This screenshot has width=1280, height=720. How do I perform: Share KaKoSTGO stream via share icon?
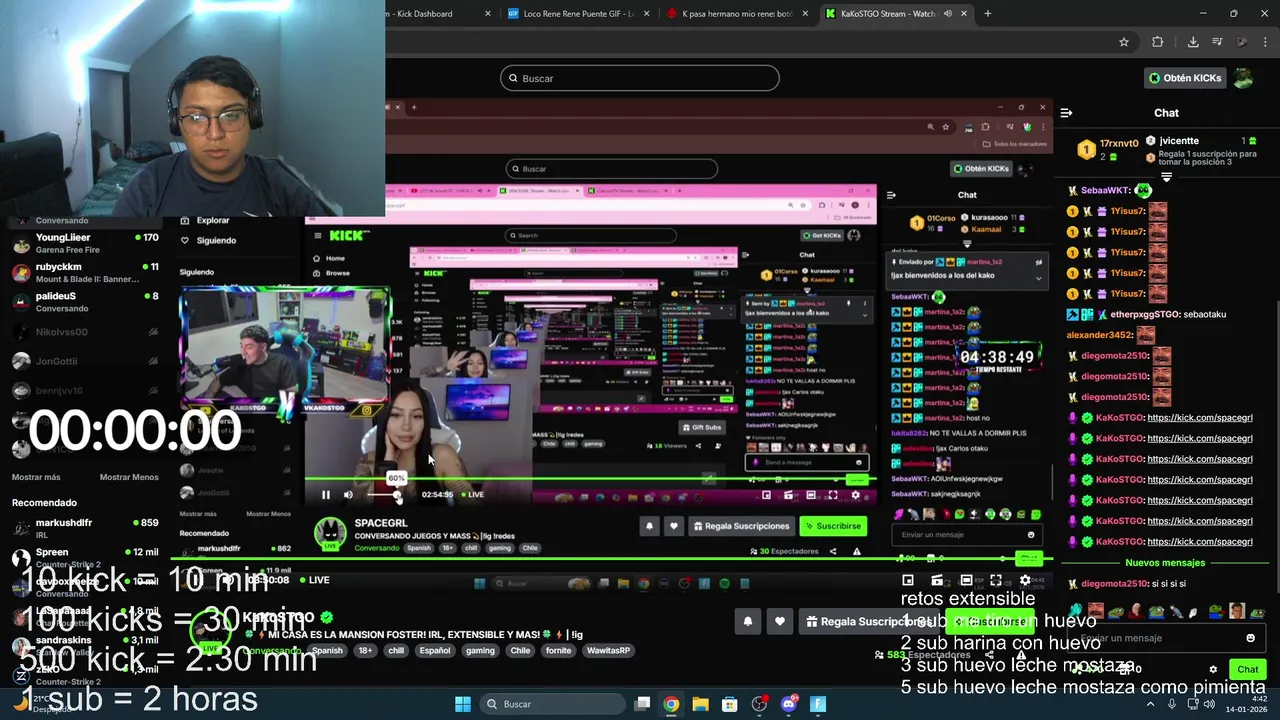coord(989,655)
